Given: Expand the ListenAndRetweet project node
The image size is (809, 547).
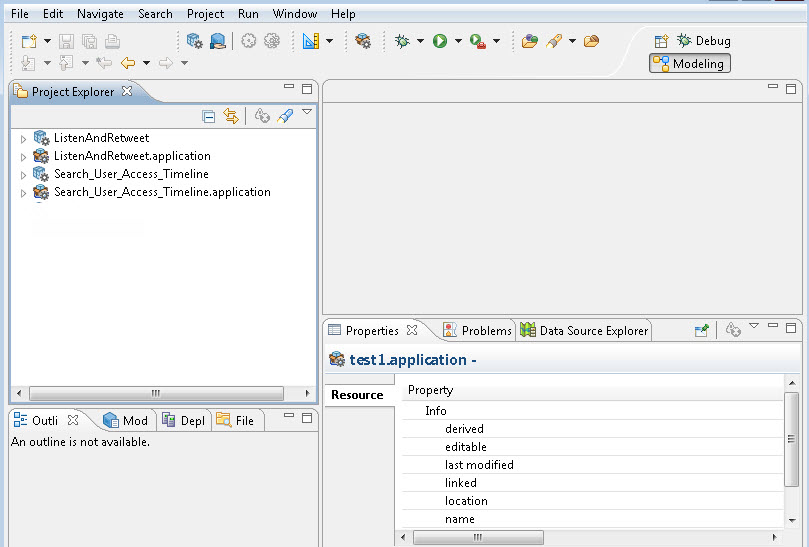Looking at the screenshot, I should (x=24, y=139).
